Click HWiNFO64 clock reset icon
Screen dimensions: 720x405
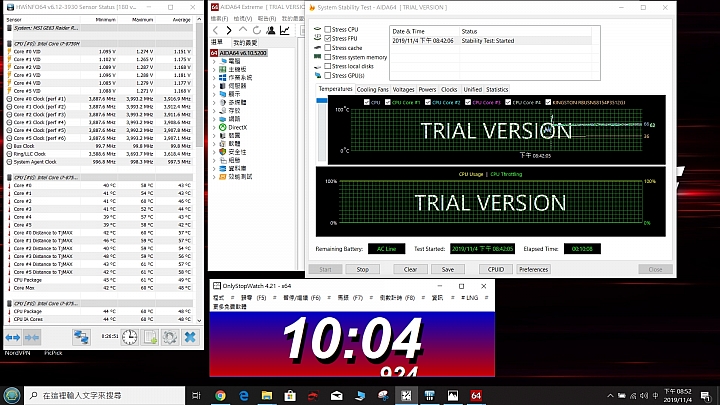point(129,338)
